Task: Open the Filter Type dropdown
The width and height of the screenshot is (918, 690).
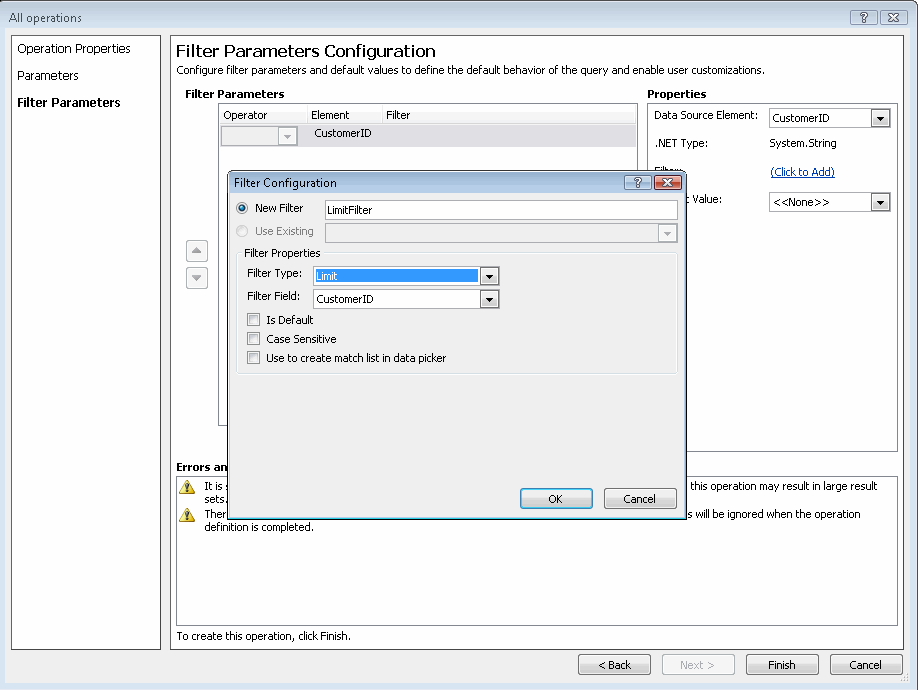Action: pos(489,276)
